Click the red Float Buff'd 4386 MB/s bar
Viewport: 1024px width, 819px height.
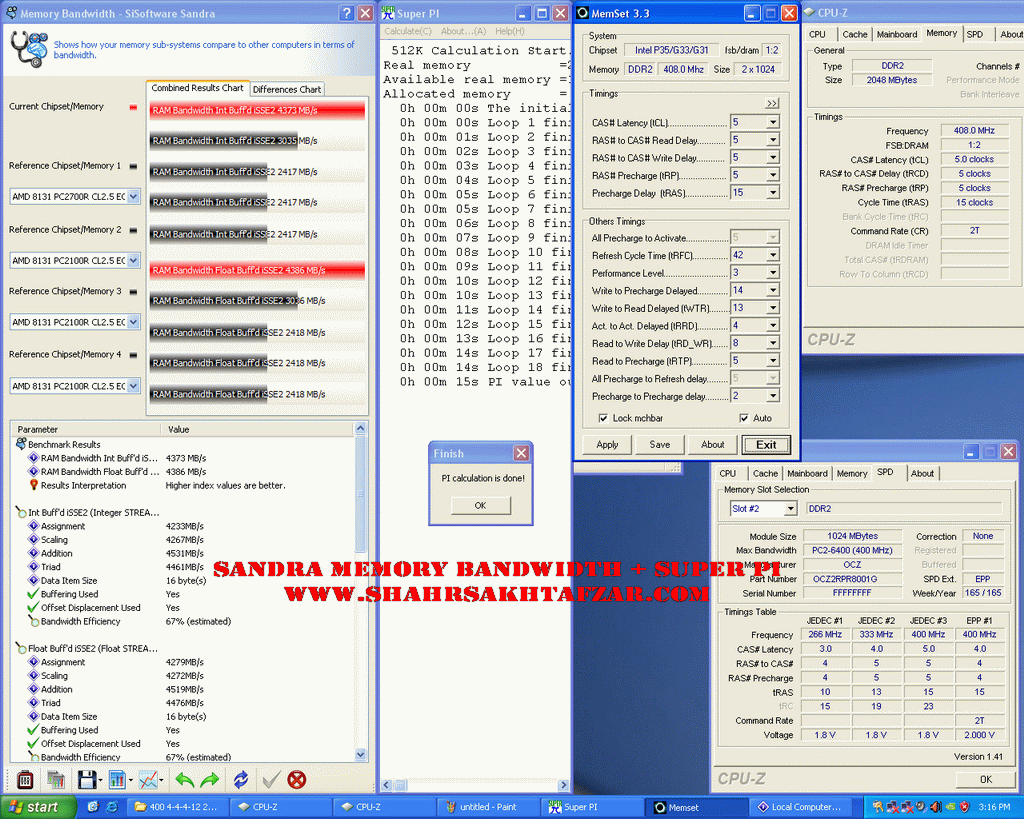[257, 270]
